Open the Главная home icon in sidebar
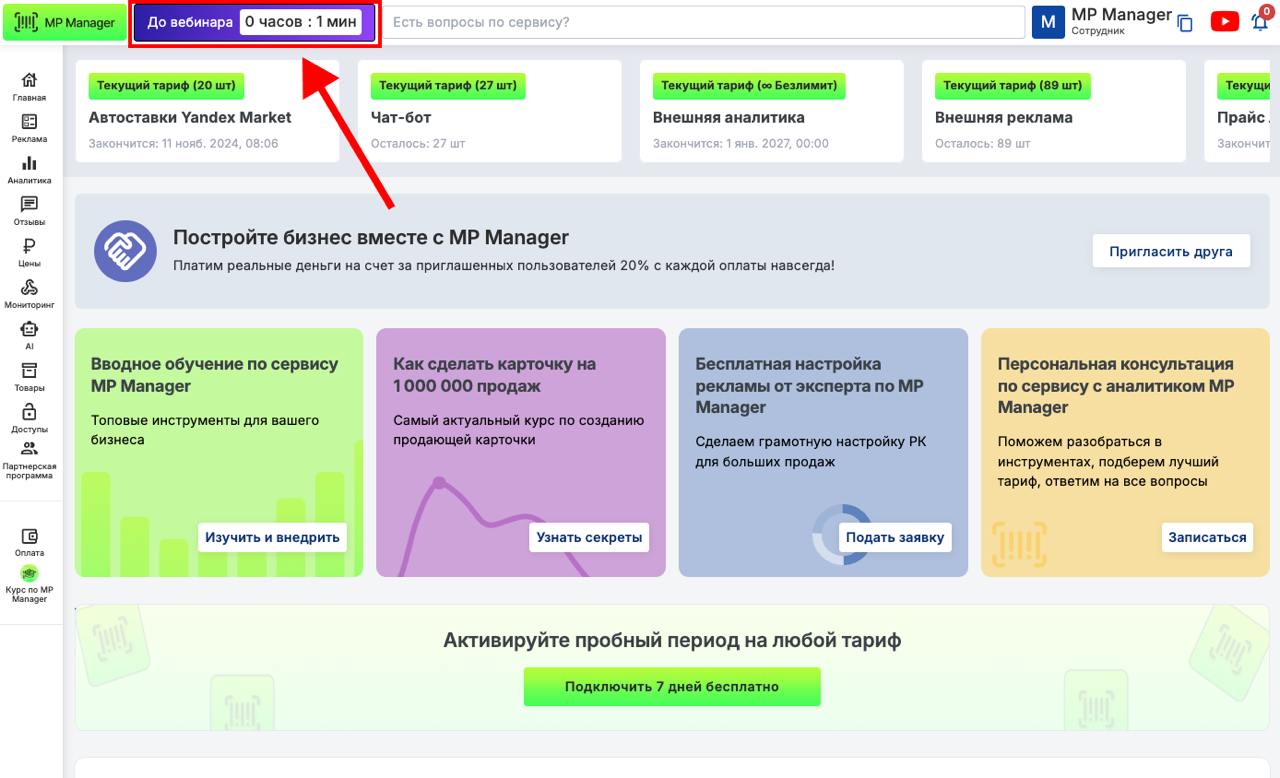The width and height of the screenshot is (1280, 778). 29,81
